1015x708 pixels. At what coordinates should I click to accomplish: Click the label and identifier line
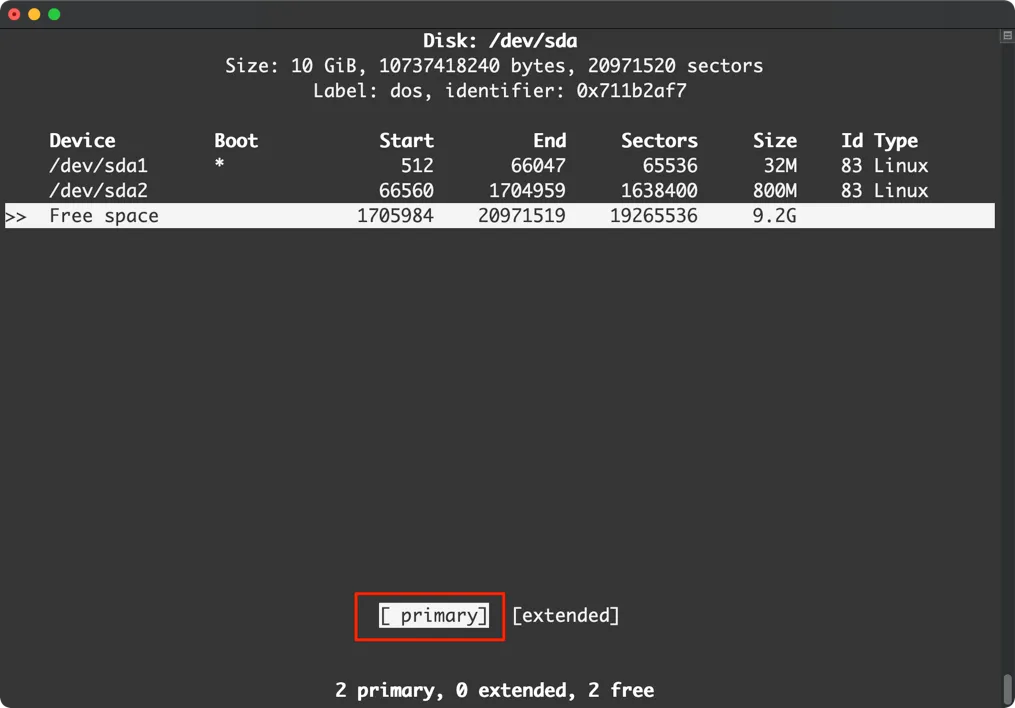click(500, 91)
